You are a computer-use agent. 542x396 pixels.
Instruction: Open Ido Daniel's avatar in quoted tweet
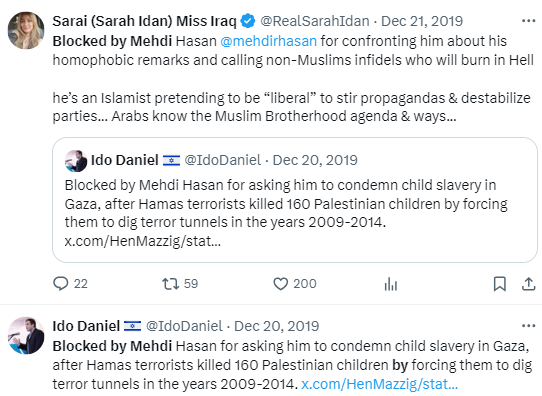click(76, 161)
